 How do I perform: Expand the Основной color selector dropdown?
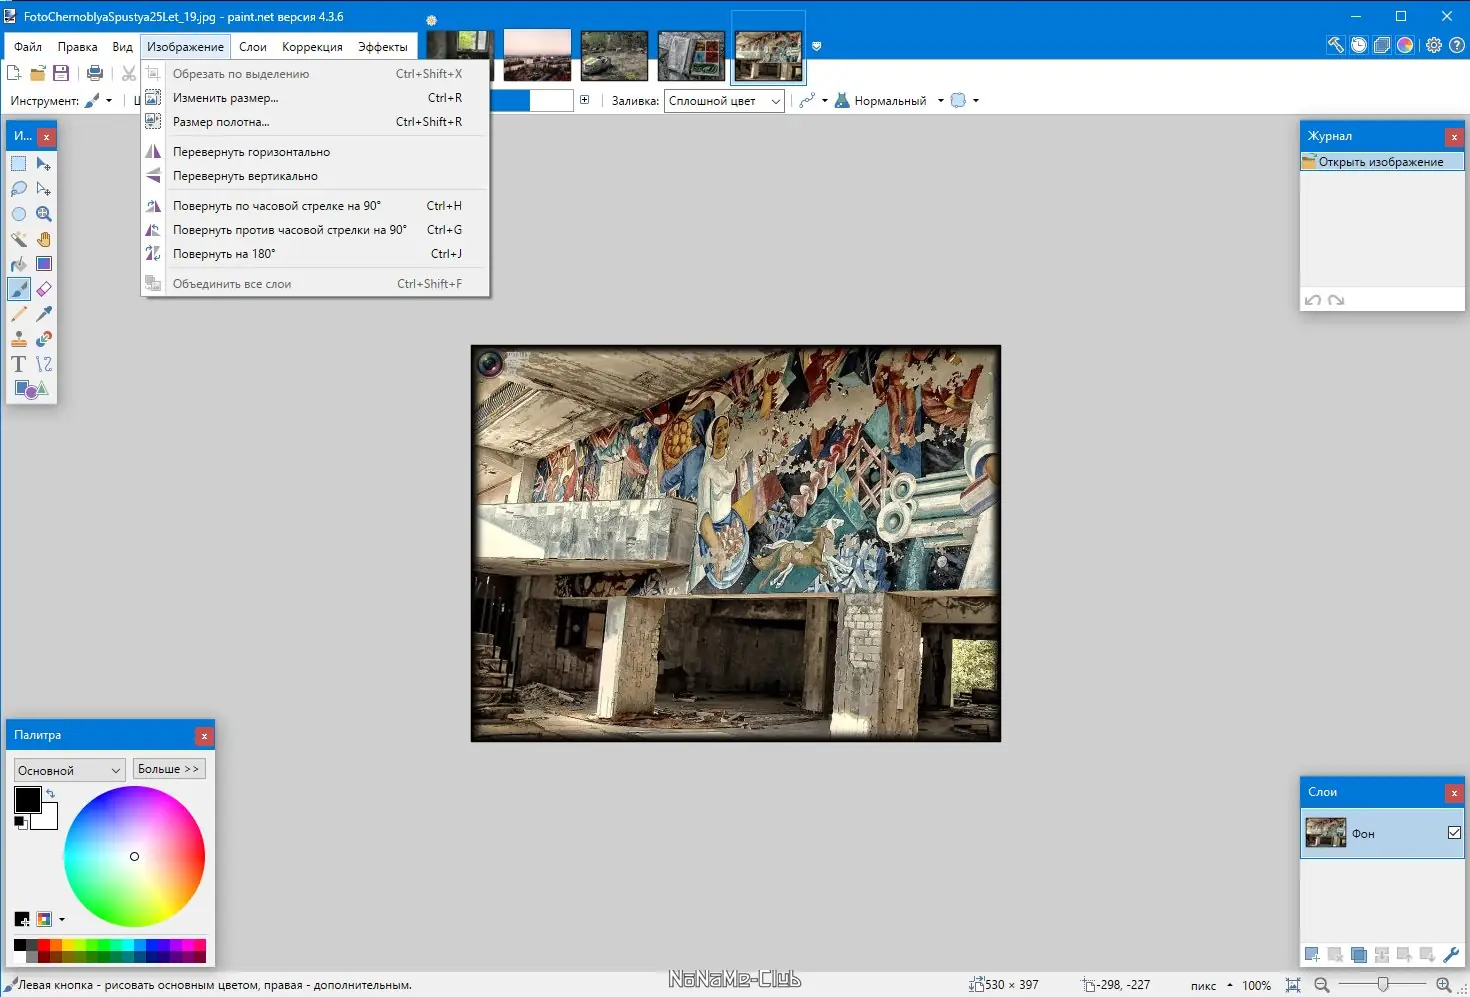(69, 770)
